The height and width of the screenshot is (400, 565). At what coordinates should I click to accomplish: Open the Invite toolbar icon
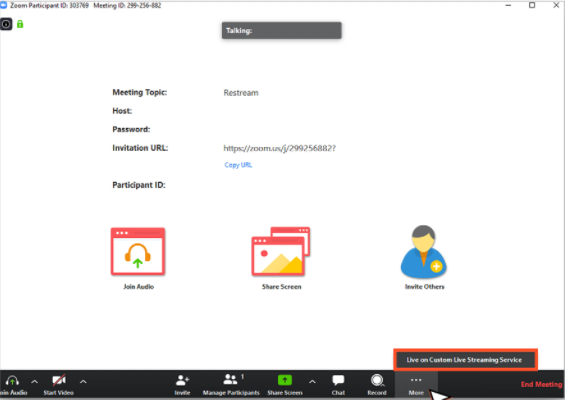tap(182, 381)
